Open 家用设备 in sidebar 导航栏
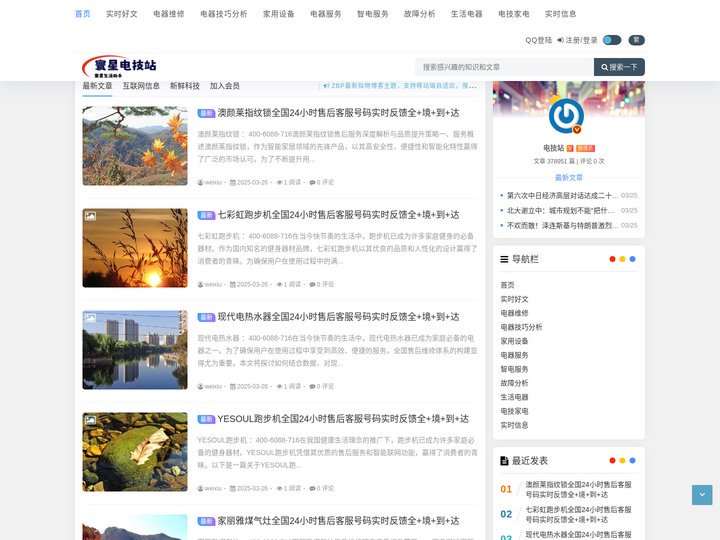Viewport: 720px width, 540px height. pyautogui.click(x=514, y=341)
